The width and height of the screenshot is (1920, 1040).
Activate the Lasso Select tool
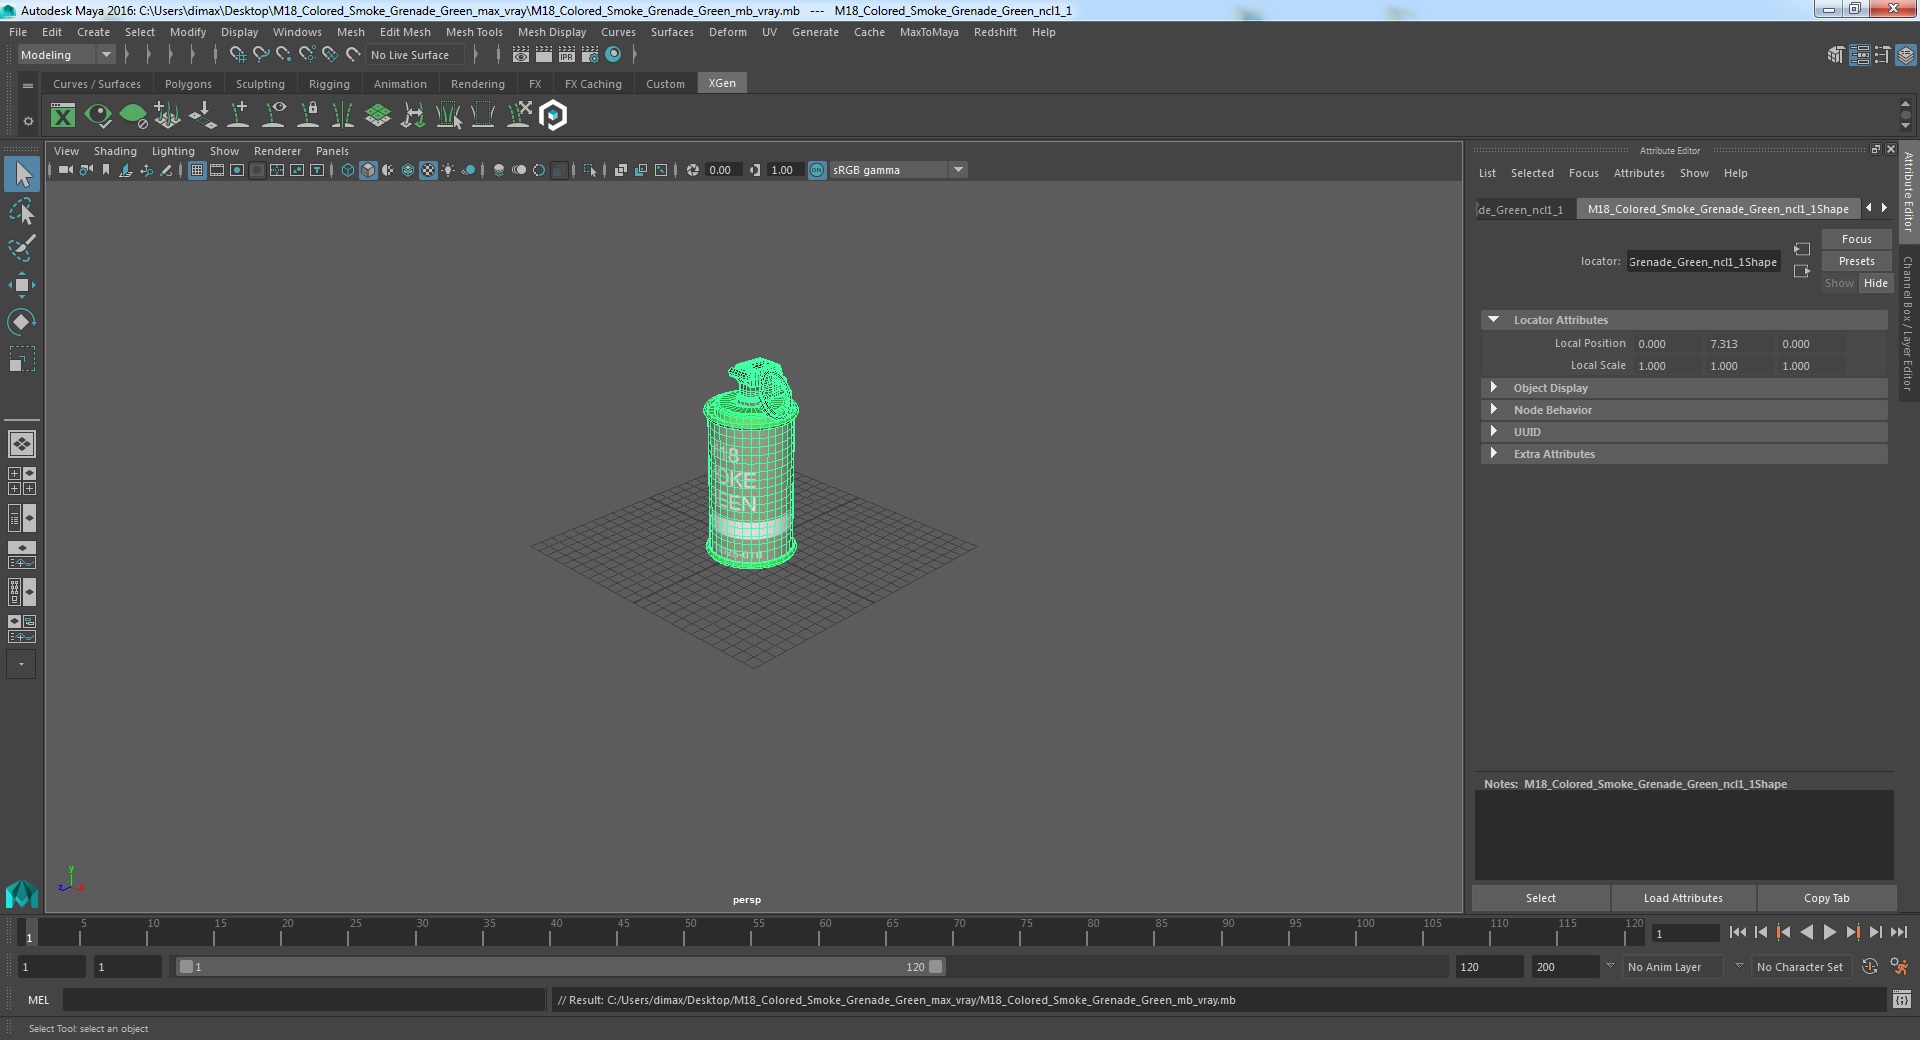point(22,212)
